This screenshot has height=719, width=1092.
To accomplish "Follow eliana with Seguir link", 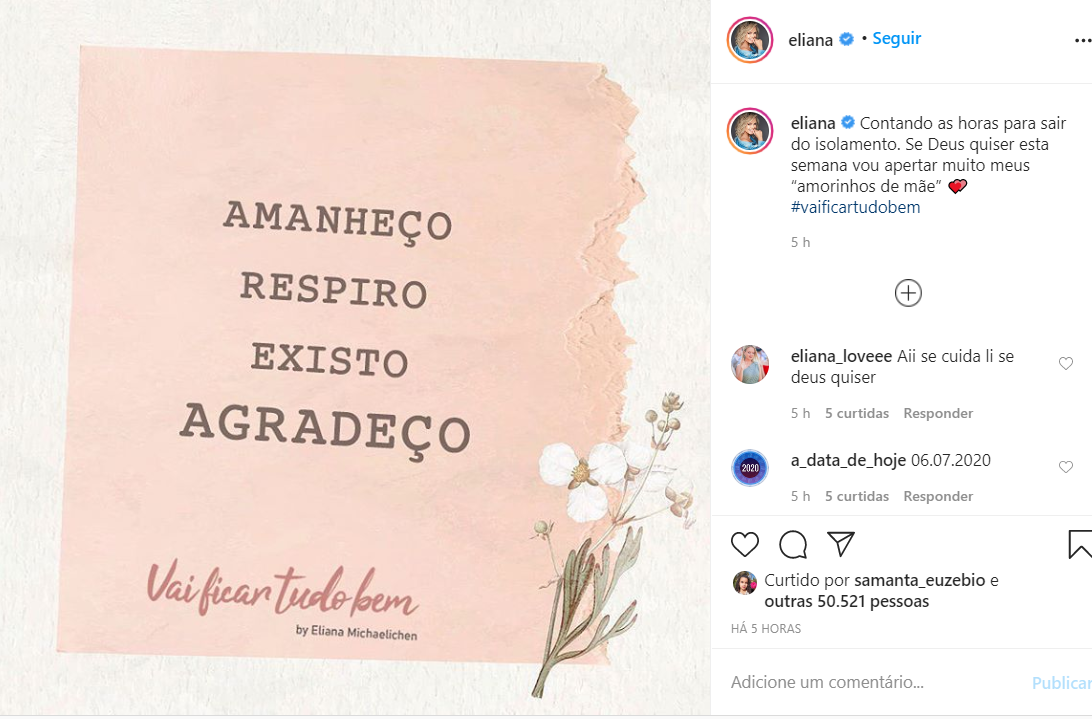I will click(896, 38).
